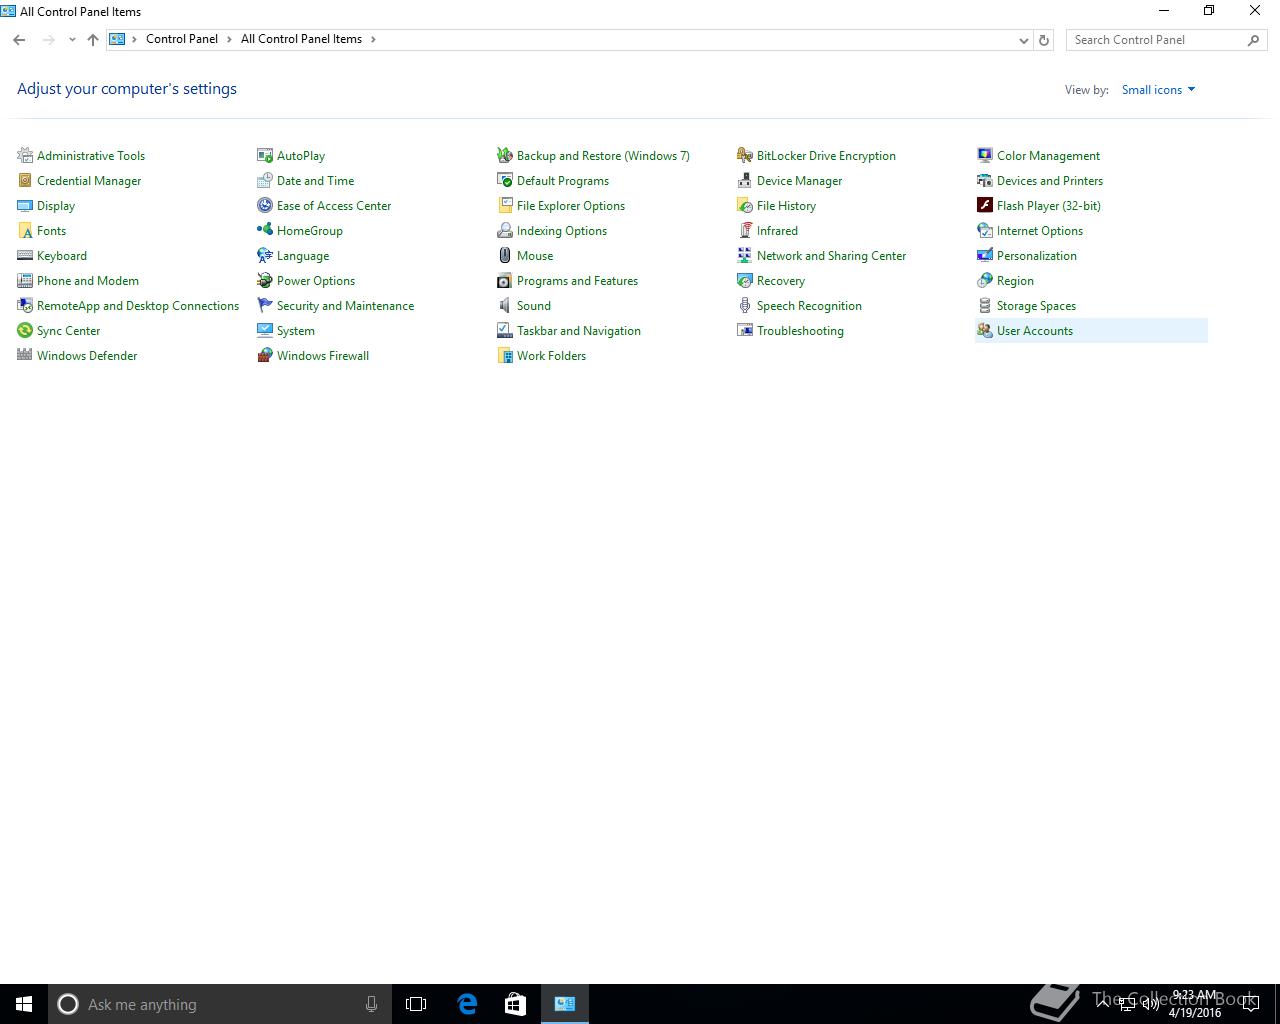Open File Explorer Options link
This screenshot has width=1280, height=1024.
tap(570, 206)
